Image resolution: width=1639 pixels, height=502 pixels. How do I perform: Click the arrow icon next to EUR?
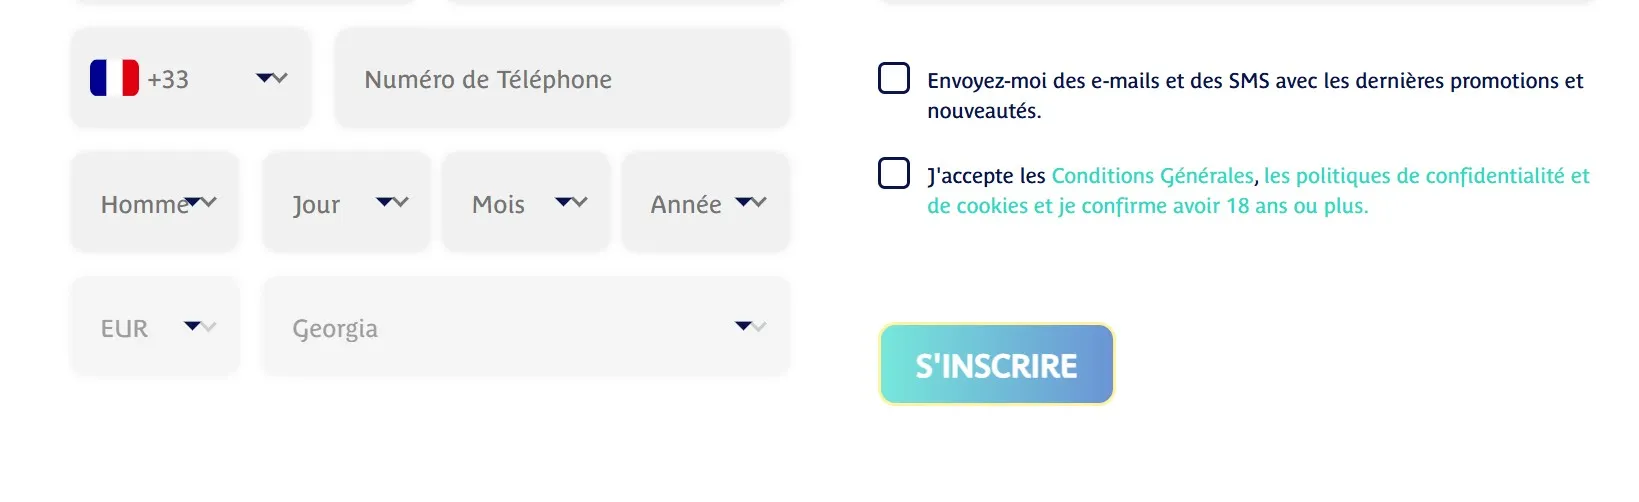coord(200,326)
